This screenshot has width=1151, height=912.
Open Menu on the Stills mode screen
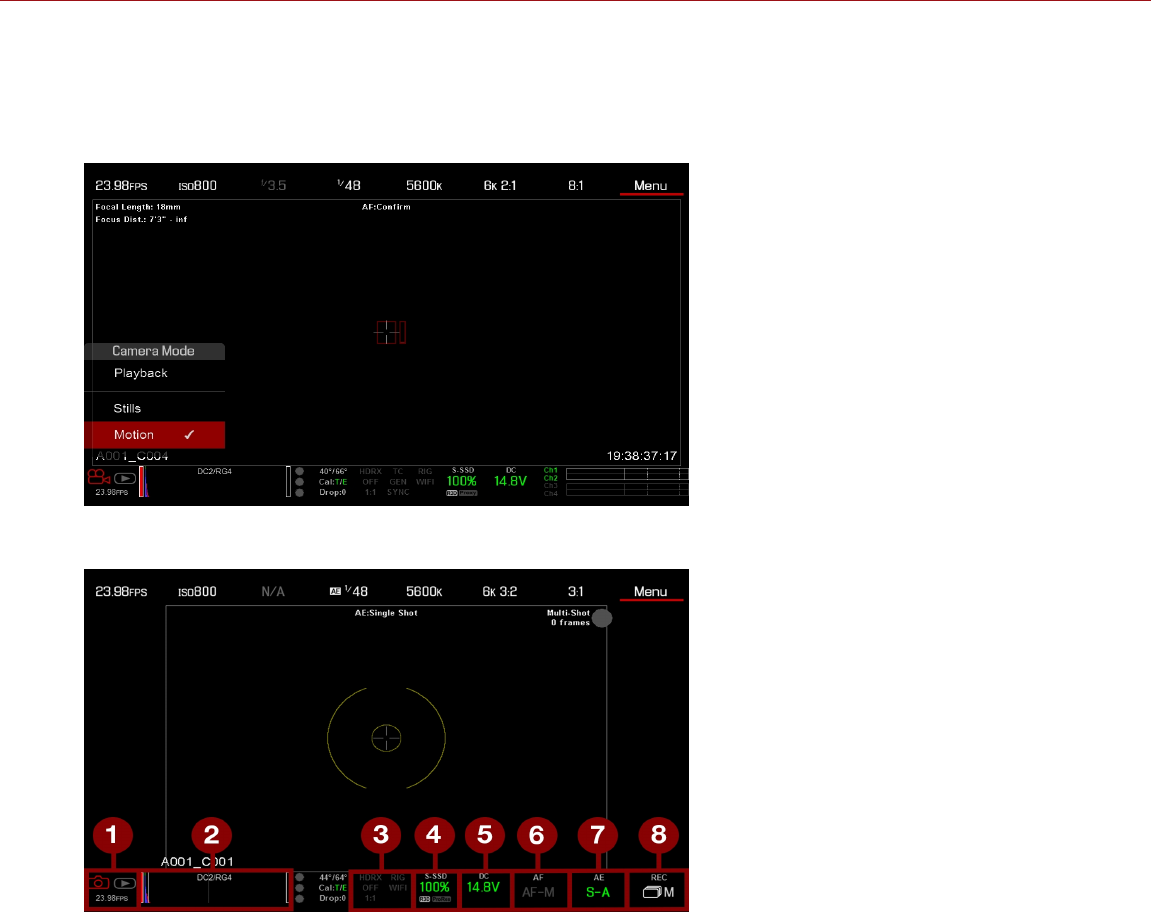click(x=650, y=592)
